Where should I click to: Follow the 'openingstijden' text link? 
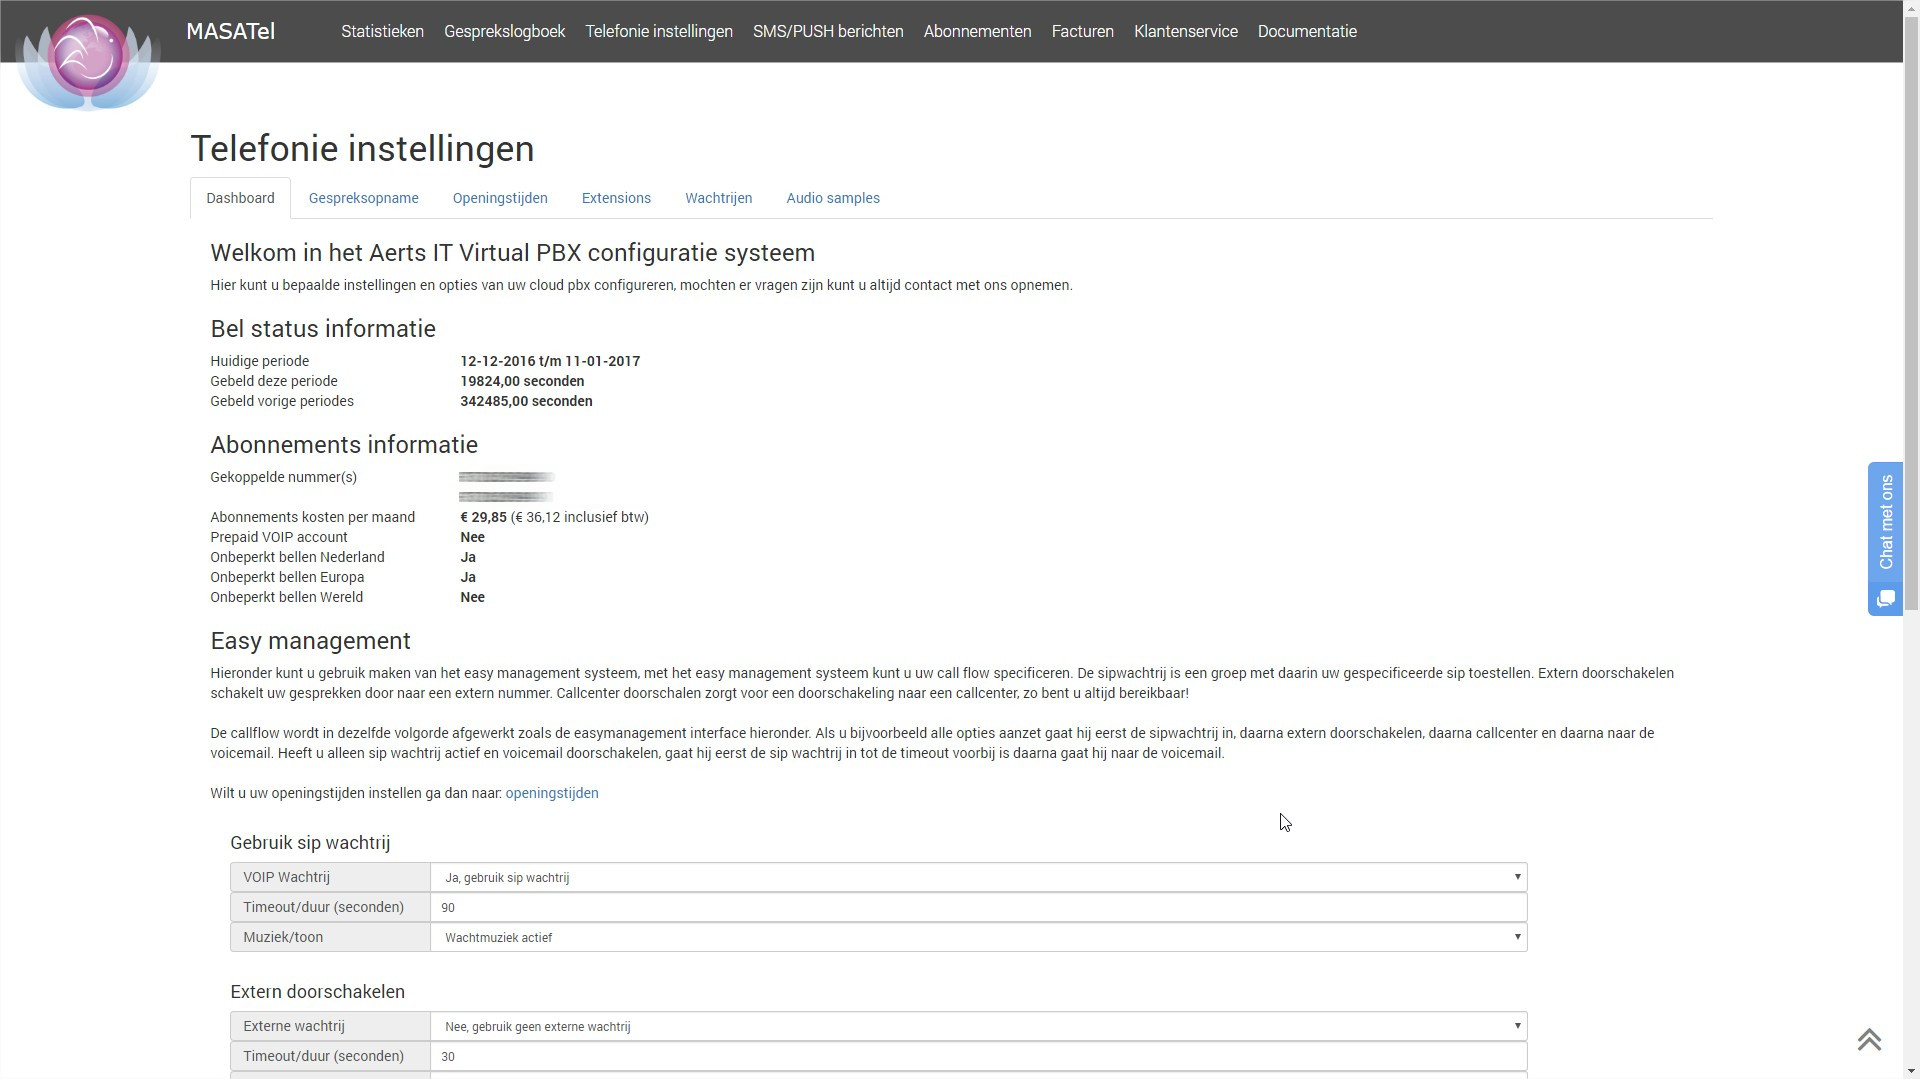pos(551,793)
